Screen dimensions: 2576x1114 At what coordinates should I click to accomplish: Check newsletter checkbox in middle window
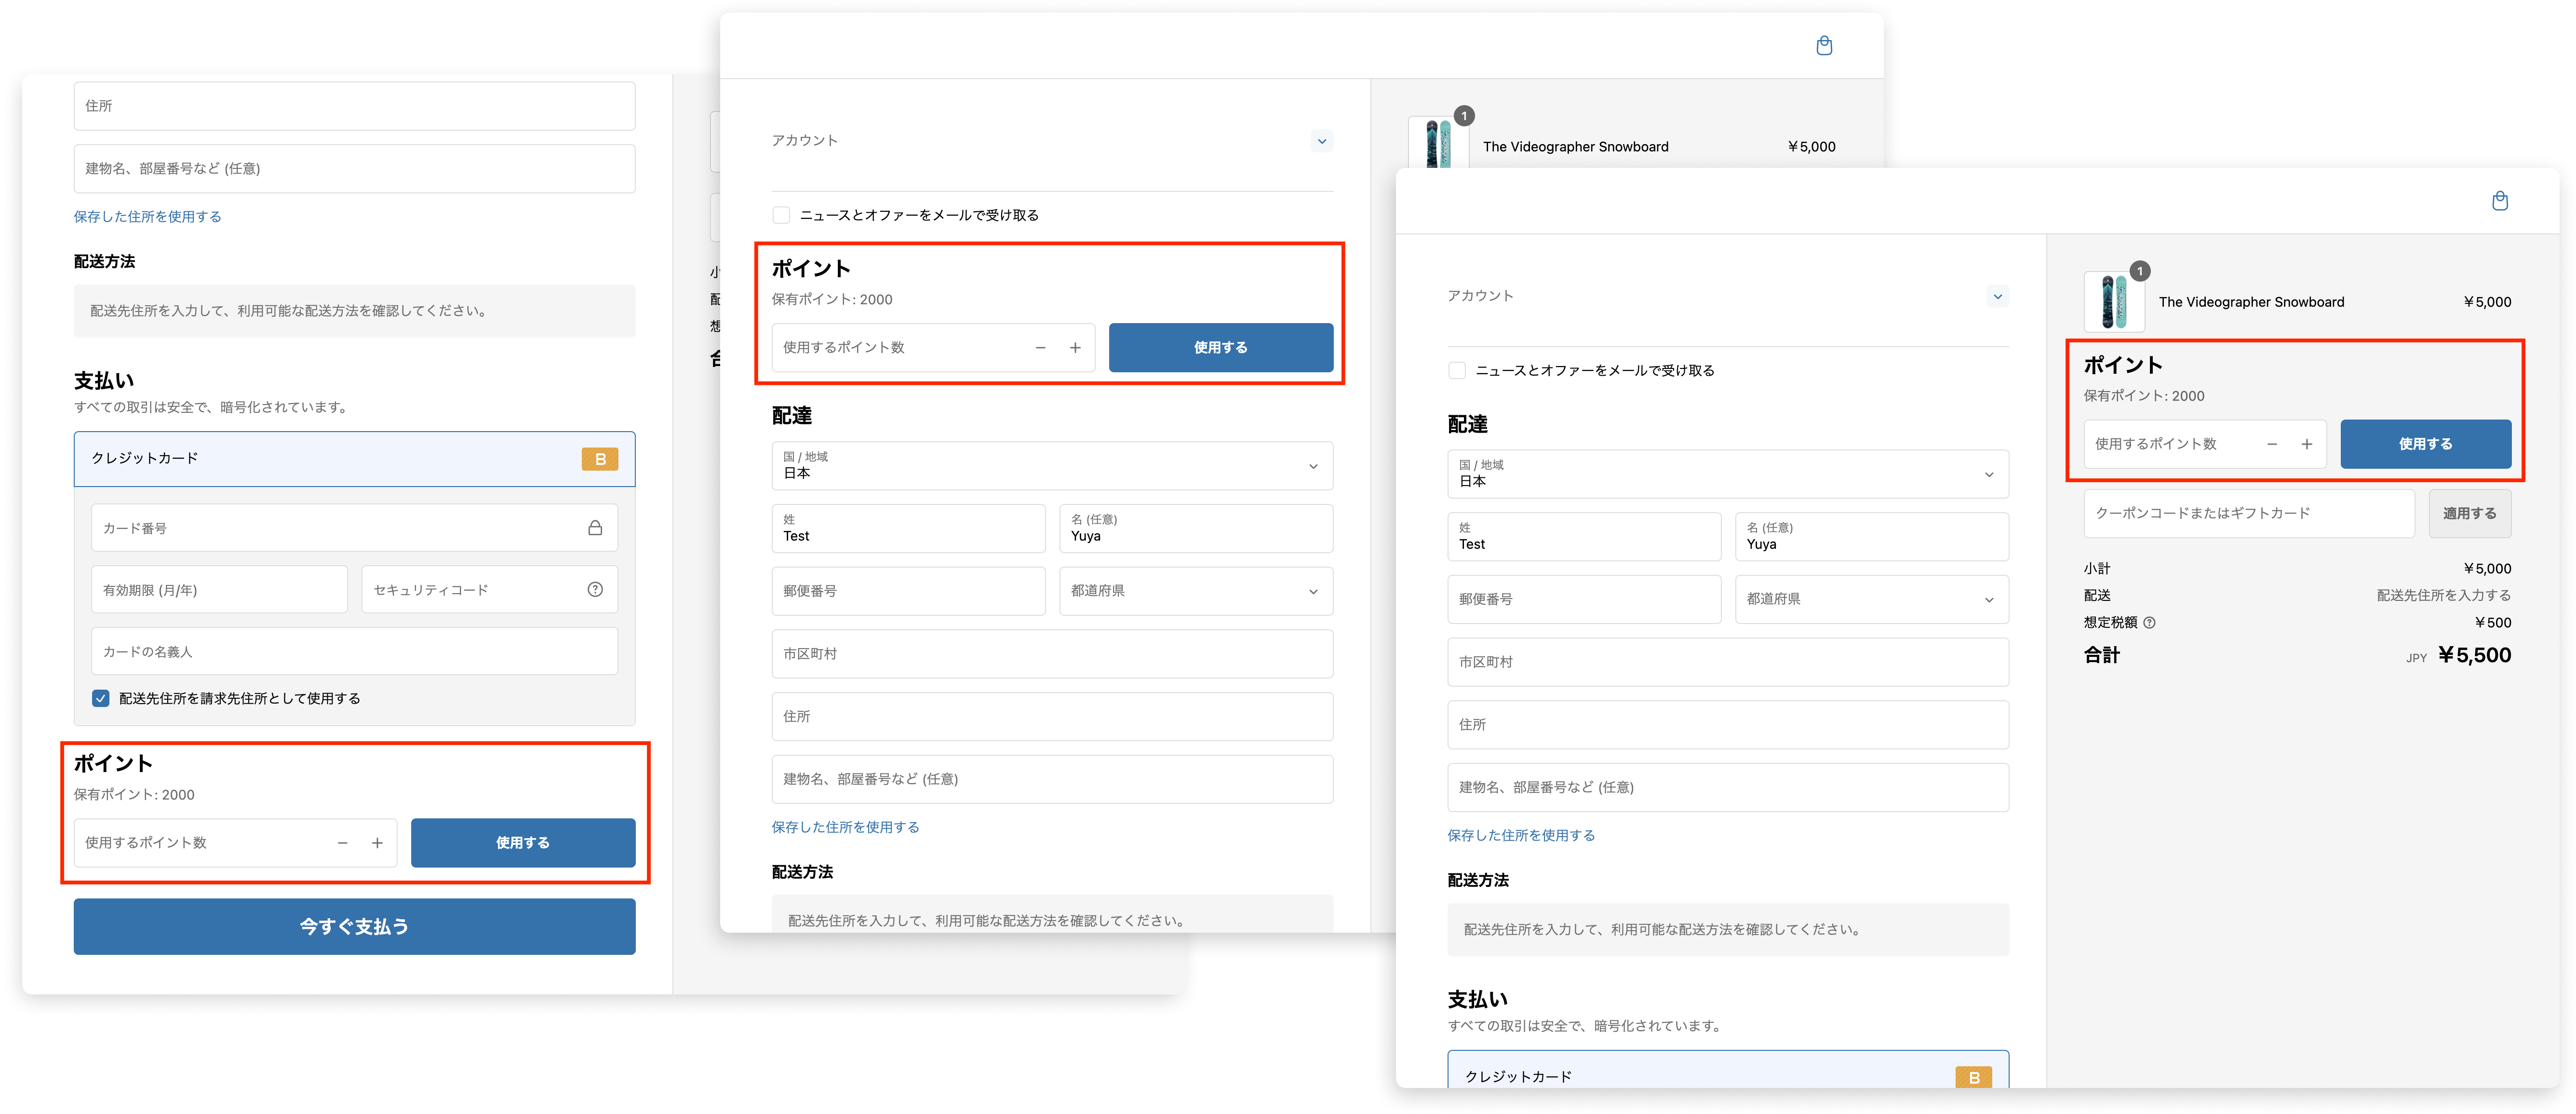pos(782,215)
